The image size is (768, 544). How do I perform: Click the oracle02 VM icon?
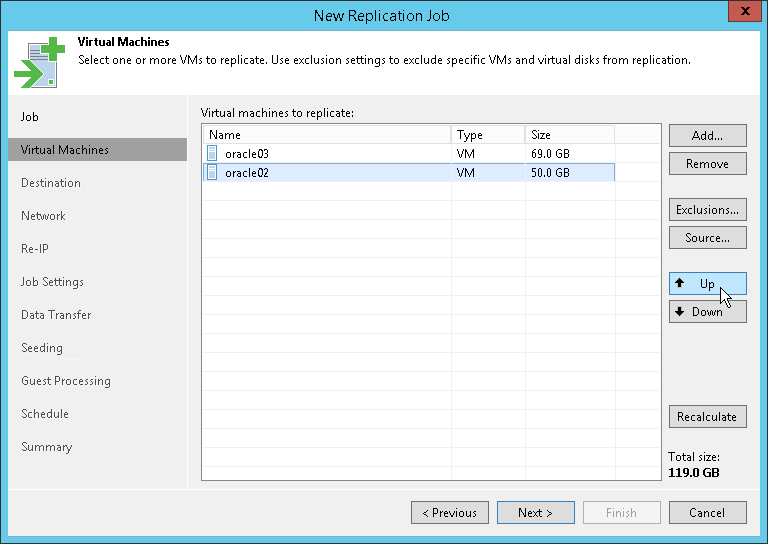[212, 173]
